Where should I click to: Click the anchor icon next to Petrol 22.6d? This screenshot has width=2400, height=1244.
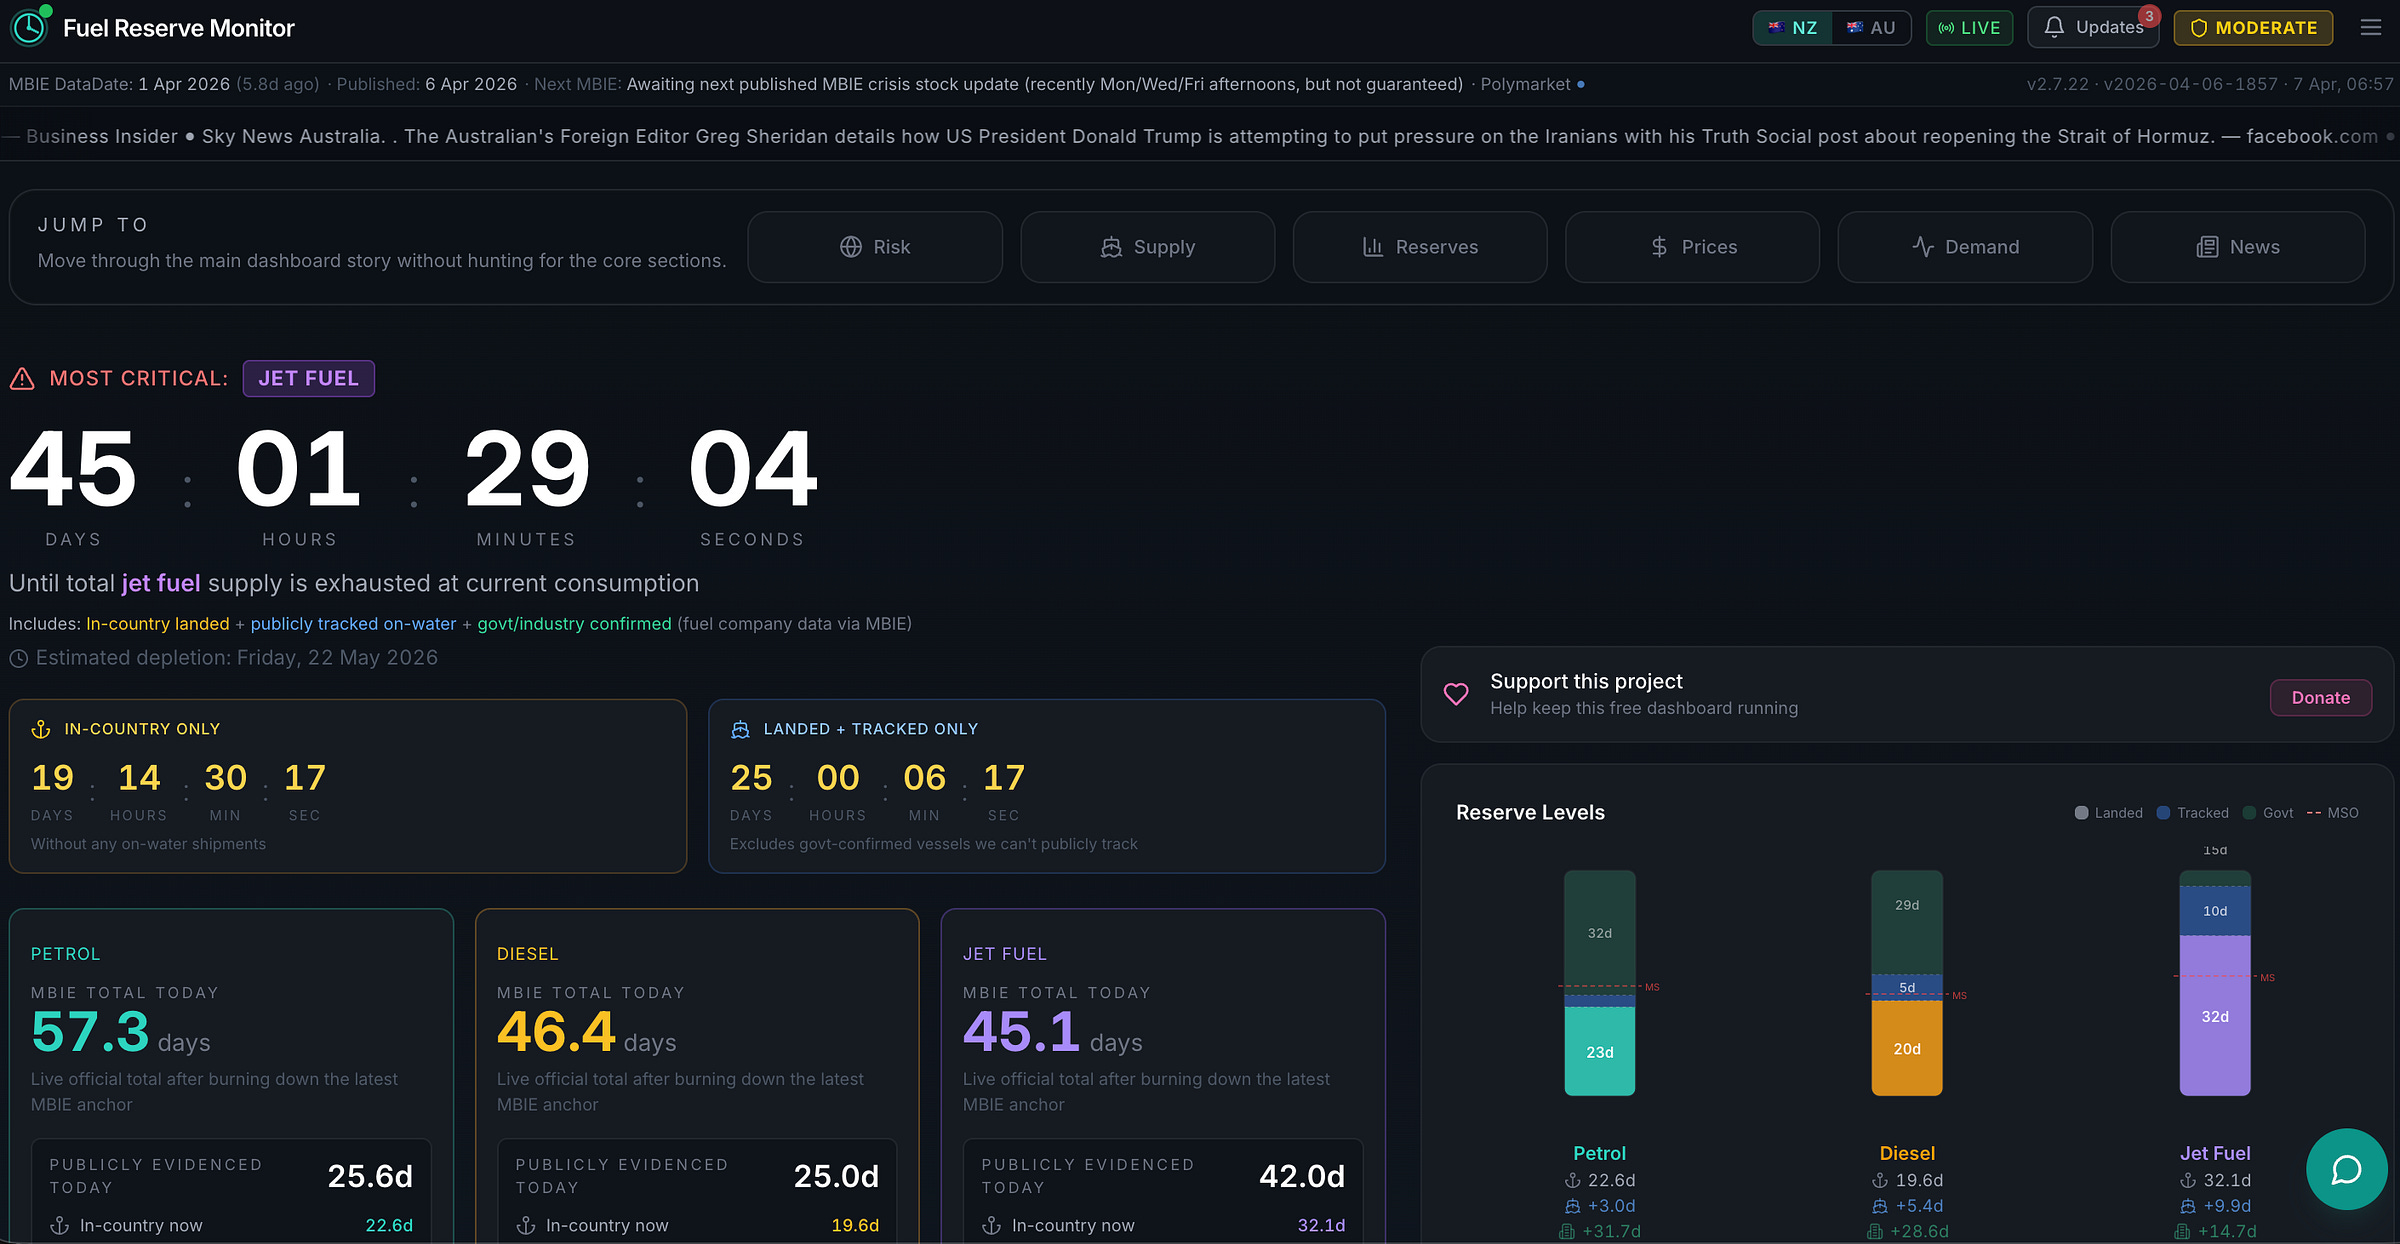click(1573, 1181)
